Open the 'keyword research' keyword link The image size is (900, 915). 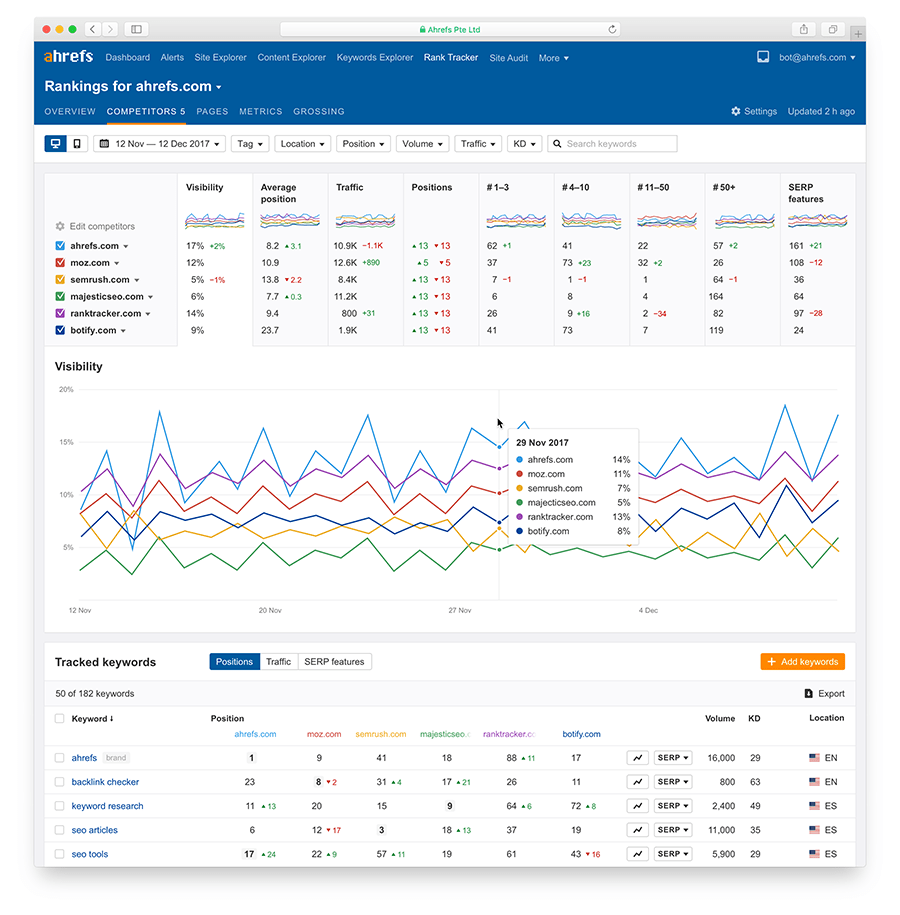(x=107, y=806)
